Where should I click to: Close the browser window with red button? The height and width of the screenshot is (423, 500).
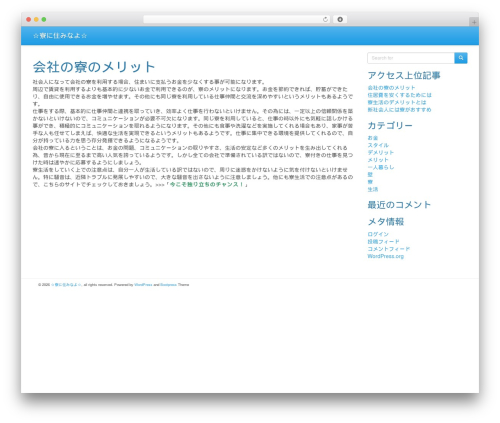[x=29, y=19]
